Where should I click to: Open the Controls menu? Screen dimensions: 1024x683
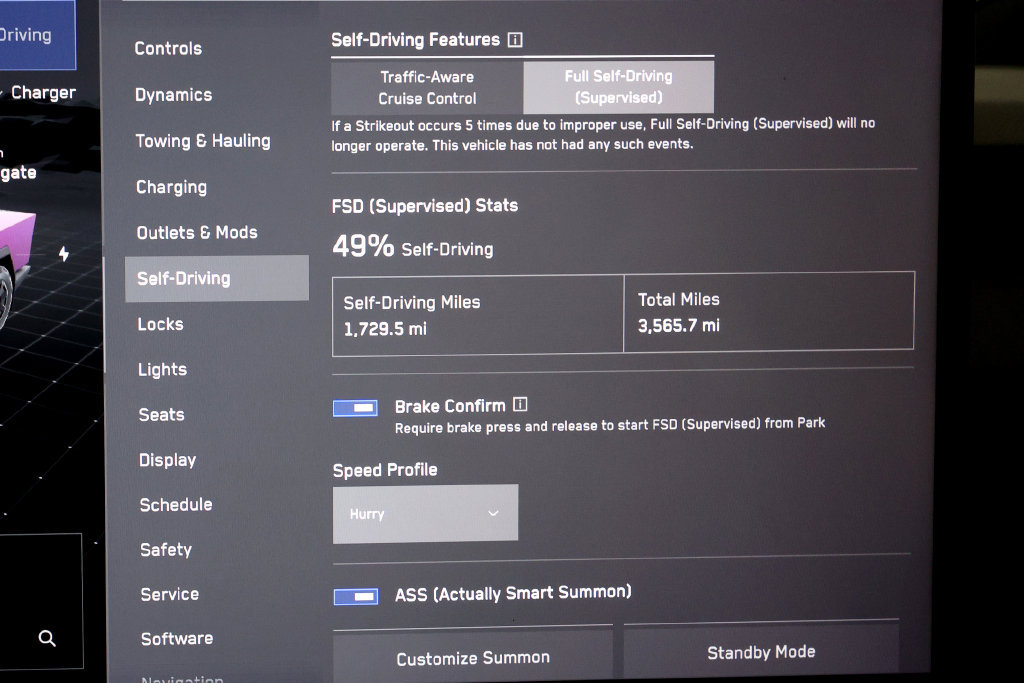pos(168,49)
